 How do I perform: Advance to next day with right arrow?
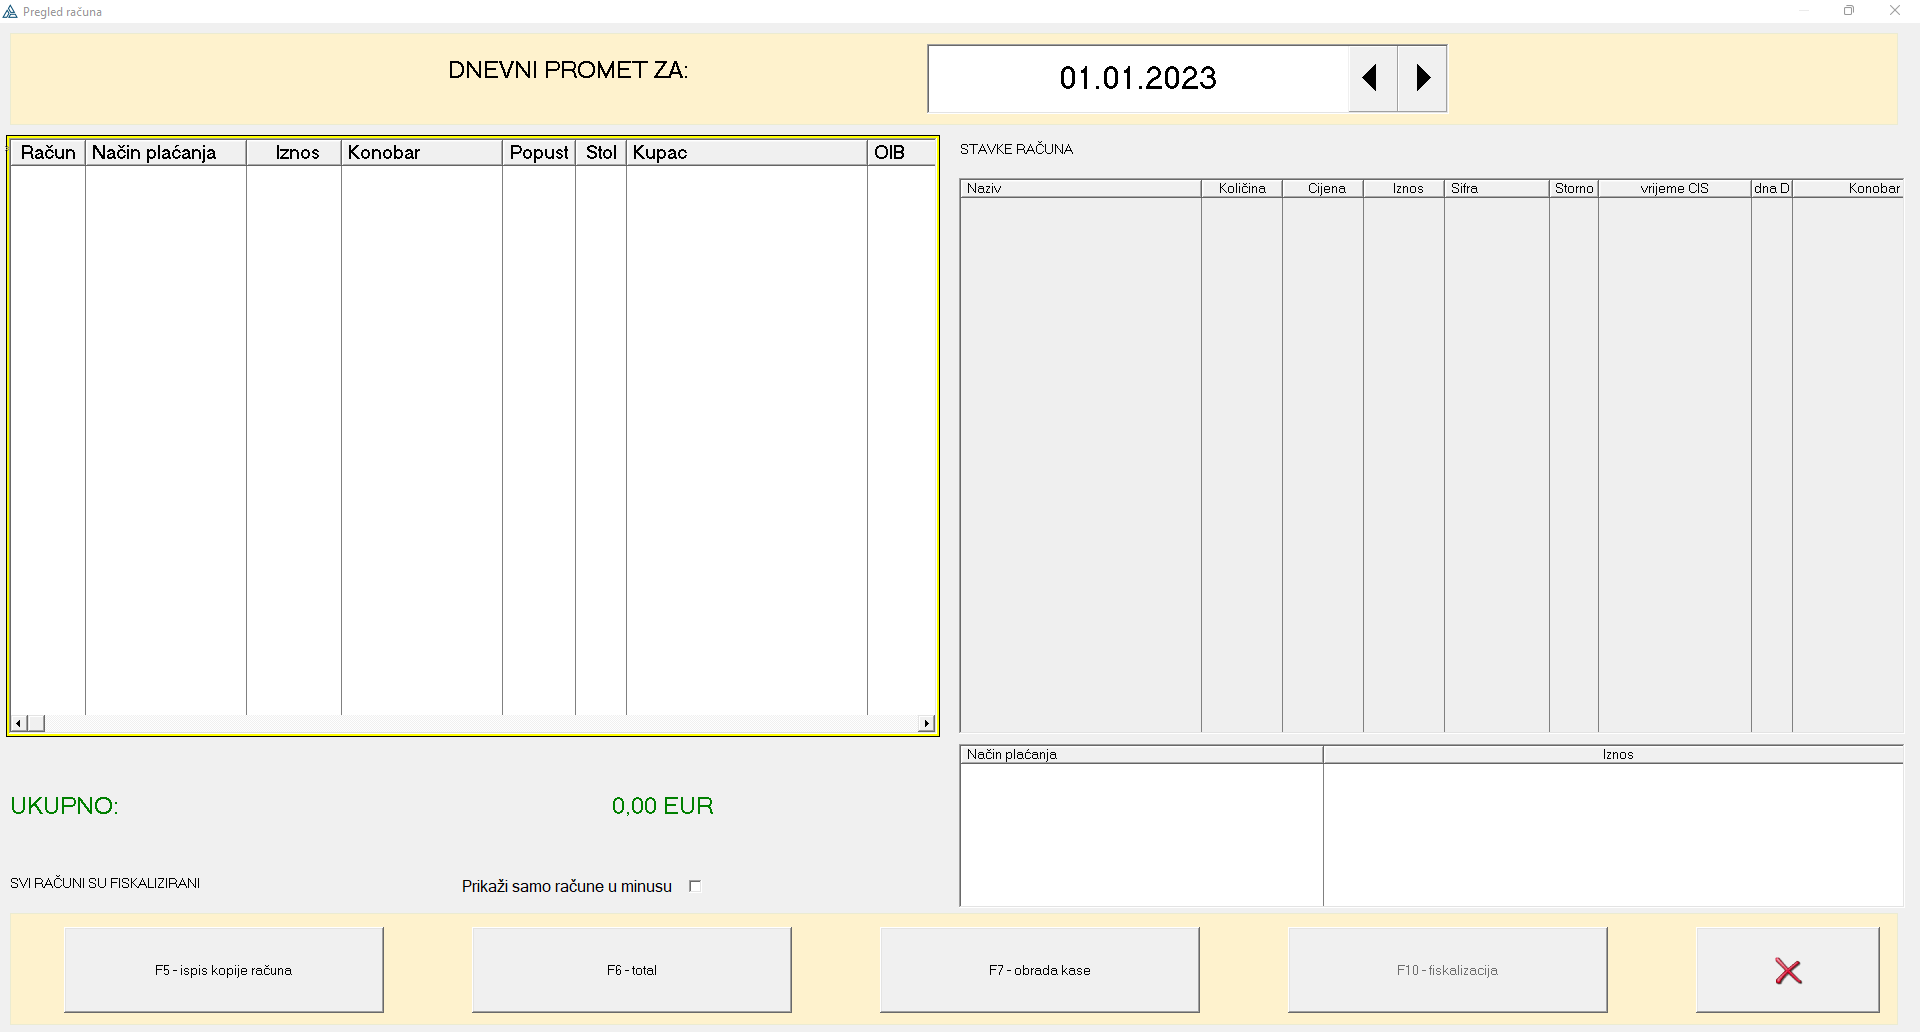click(1422, 78)
